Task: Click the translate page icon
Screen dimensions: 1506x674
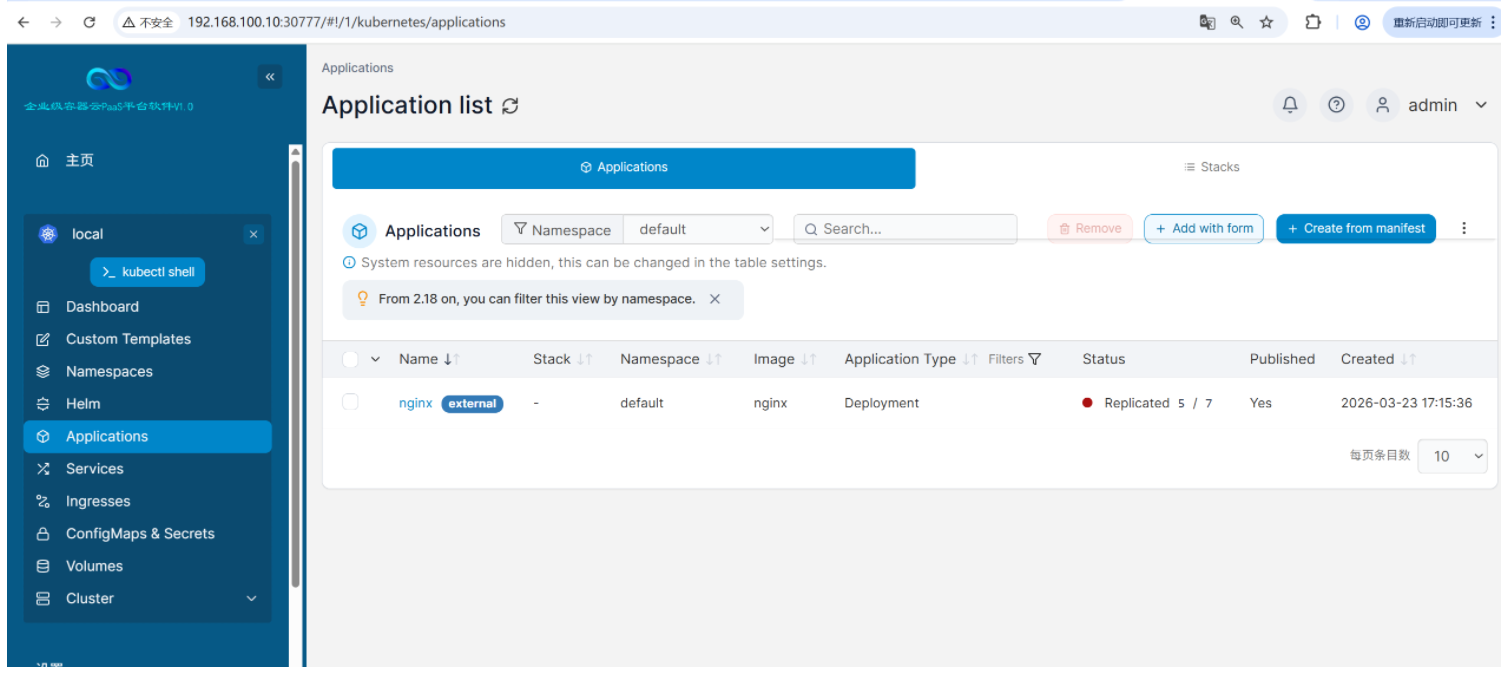Action: pyautogui.click(x=1207, y=22)
